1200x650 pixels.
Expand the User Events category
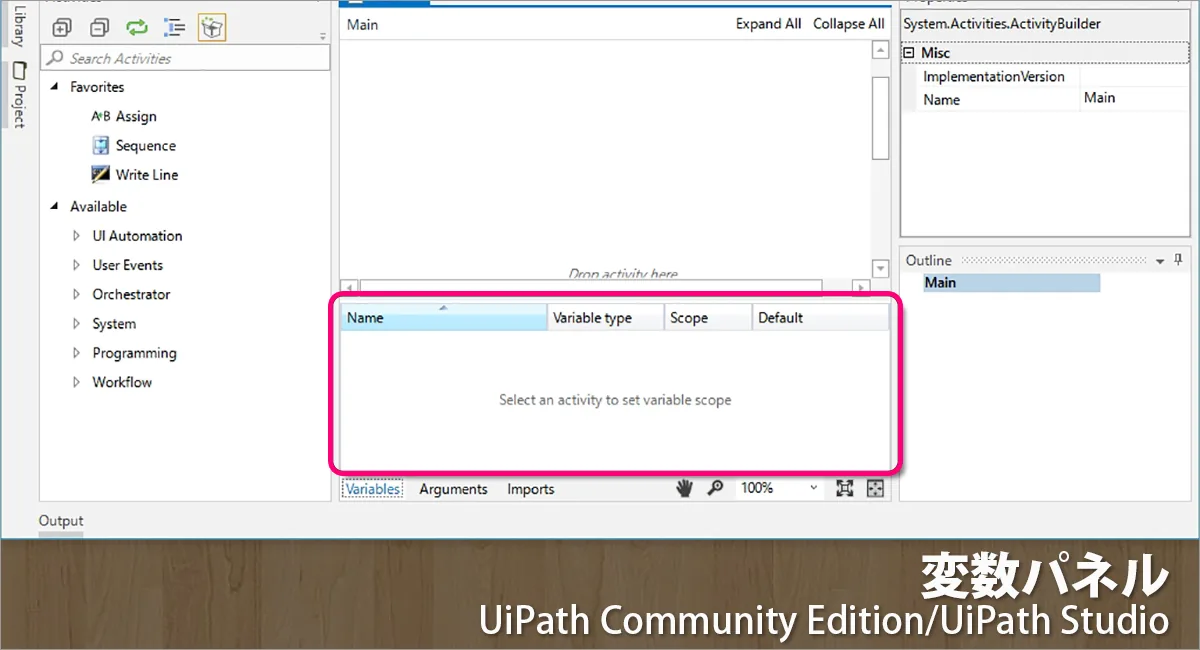[76, 265]
